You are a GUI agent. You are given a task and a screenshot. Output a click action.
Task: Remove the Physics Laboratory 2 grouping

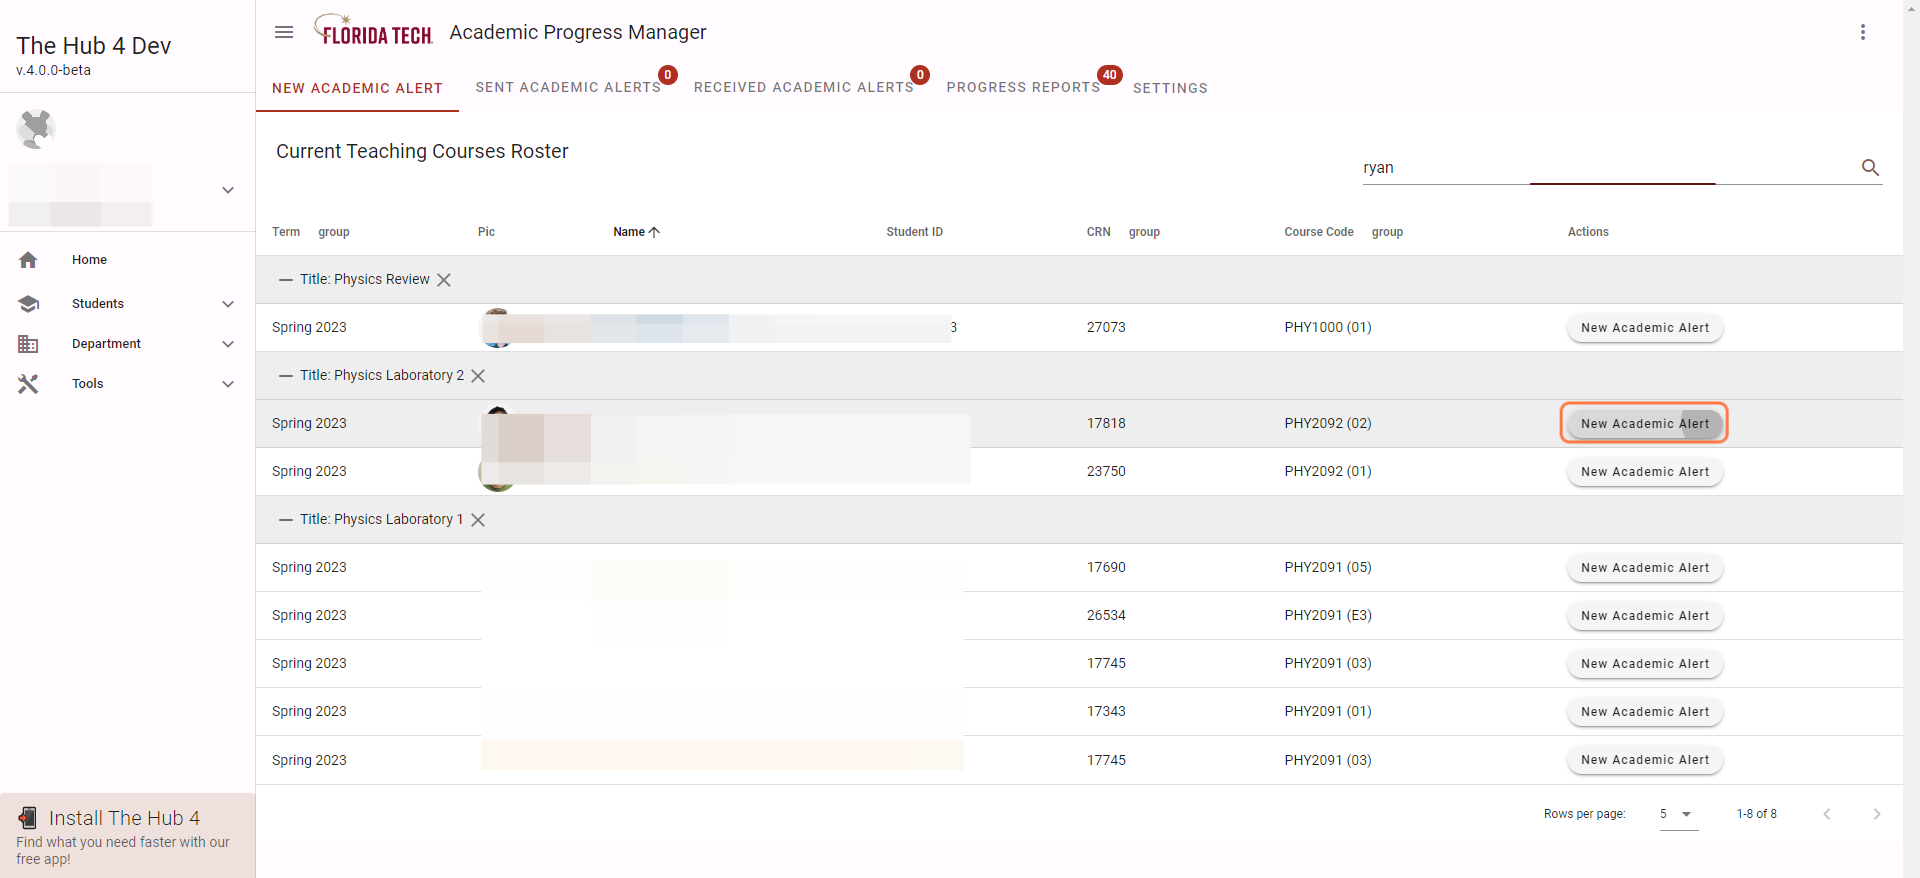click(x=478, y=376)
